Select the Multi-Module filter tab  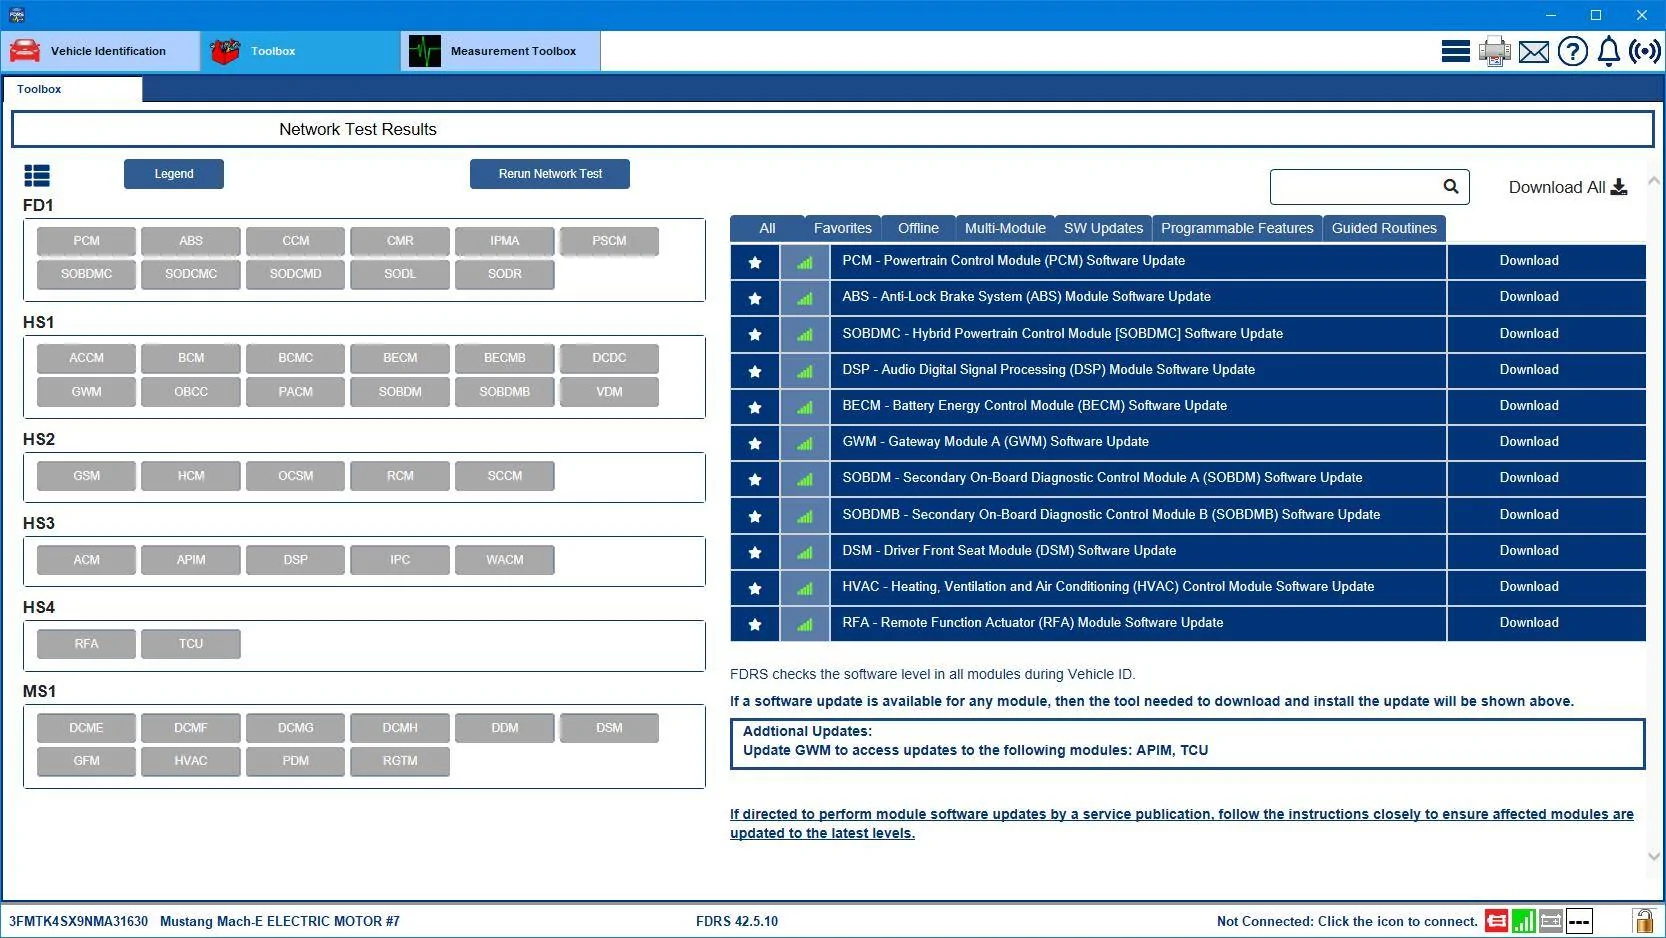[1005, 228]
